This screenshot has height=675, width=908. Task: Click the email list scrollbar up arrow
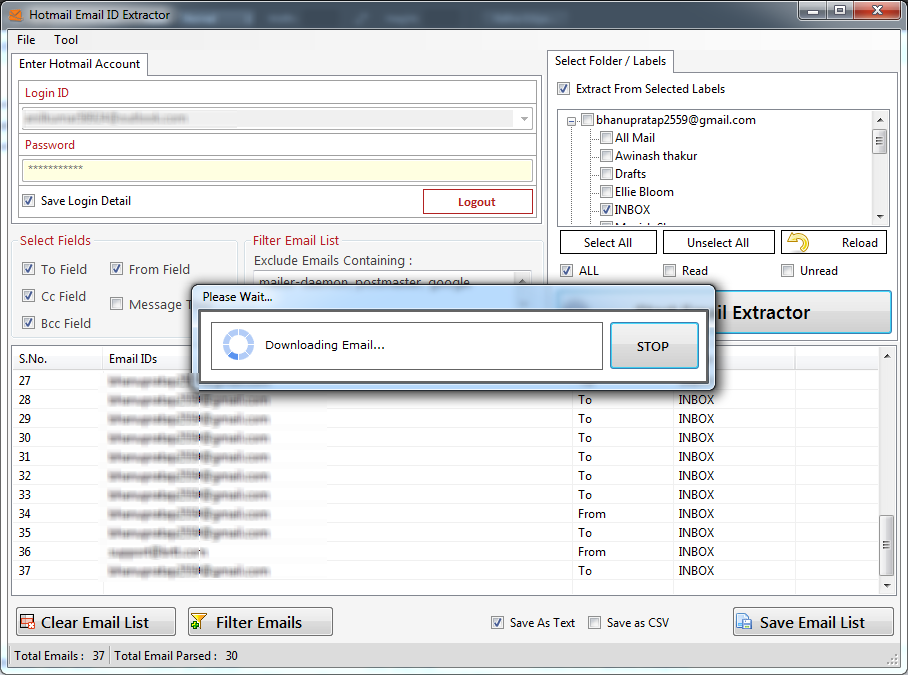point(887,356)
